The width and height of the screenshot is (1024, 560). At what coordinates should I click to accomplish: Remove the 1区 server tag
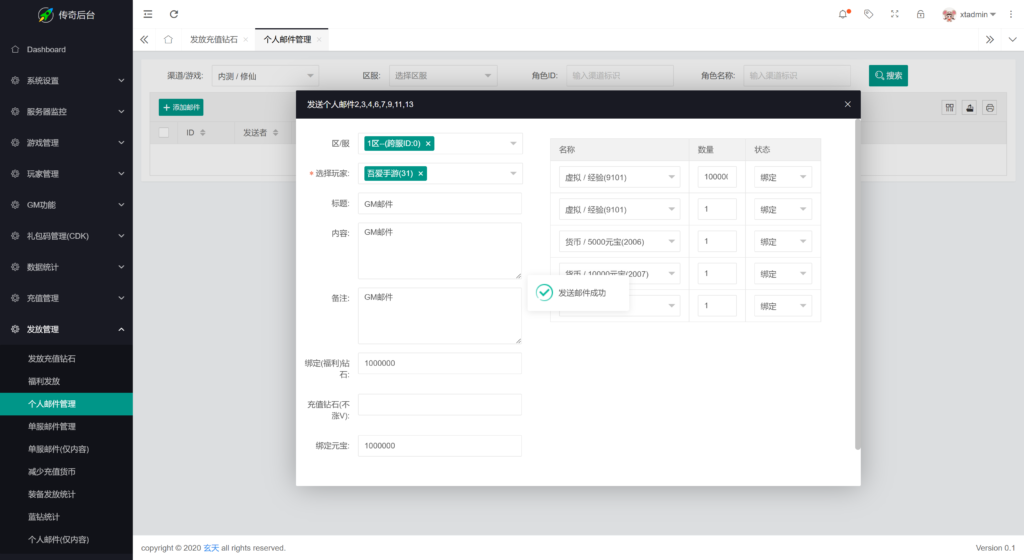[428, 144]
